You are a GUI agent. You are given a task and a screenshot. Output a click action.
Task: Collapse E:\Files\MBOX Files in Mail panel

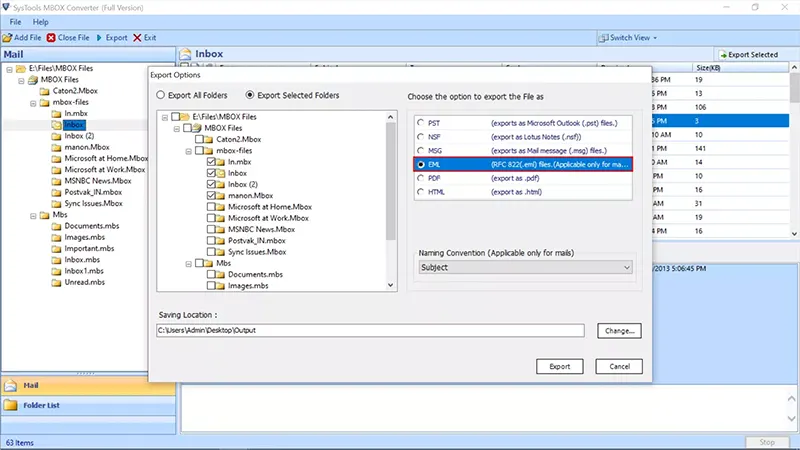pos(9,69)
